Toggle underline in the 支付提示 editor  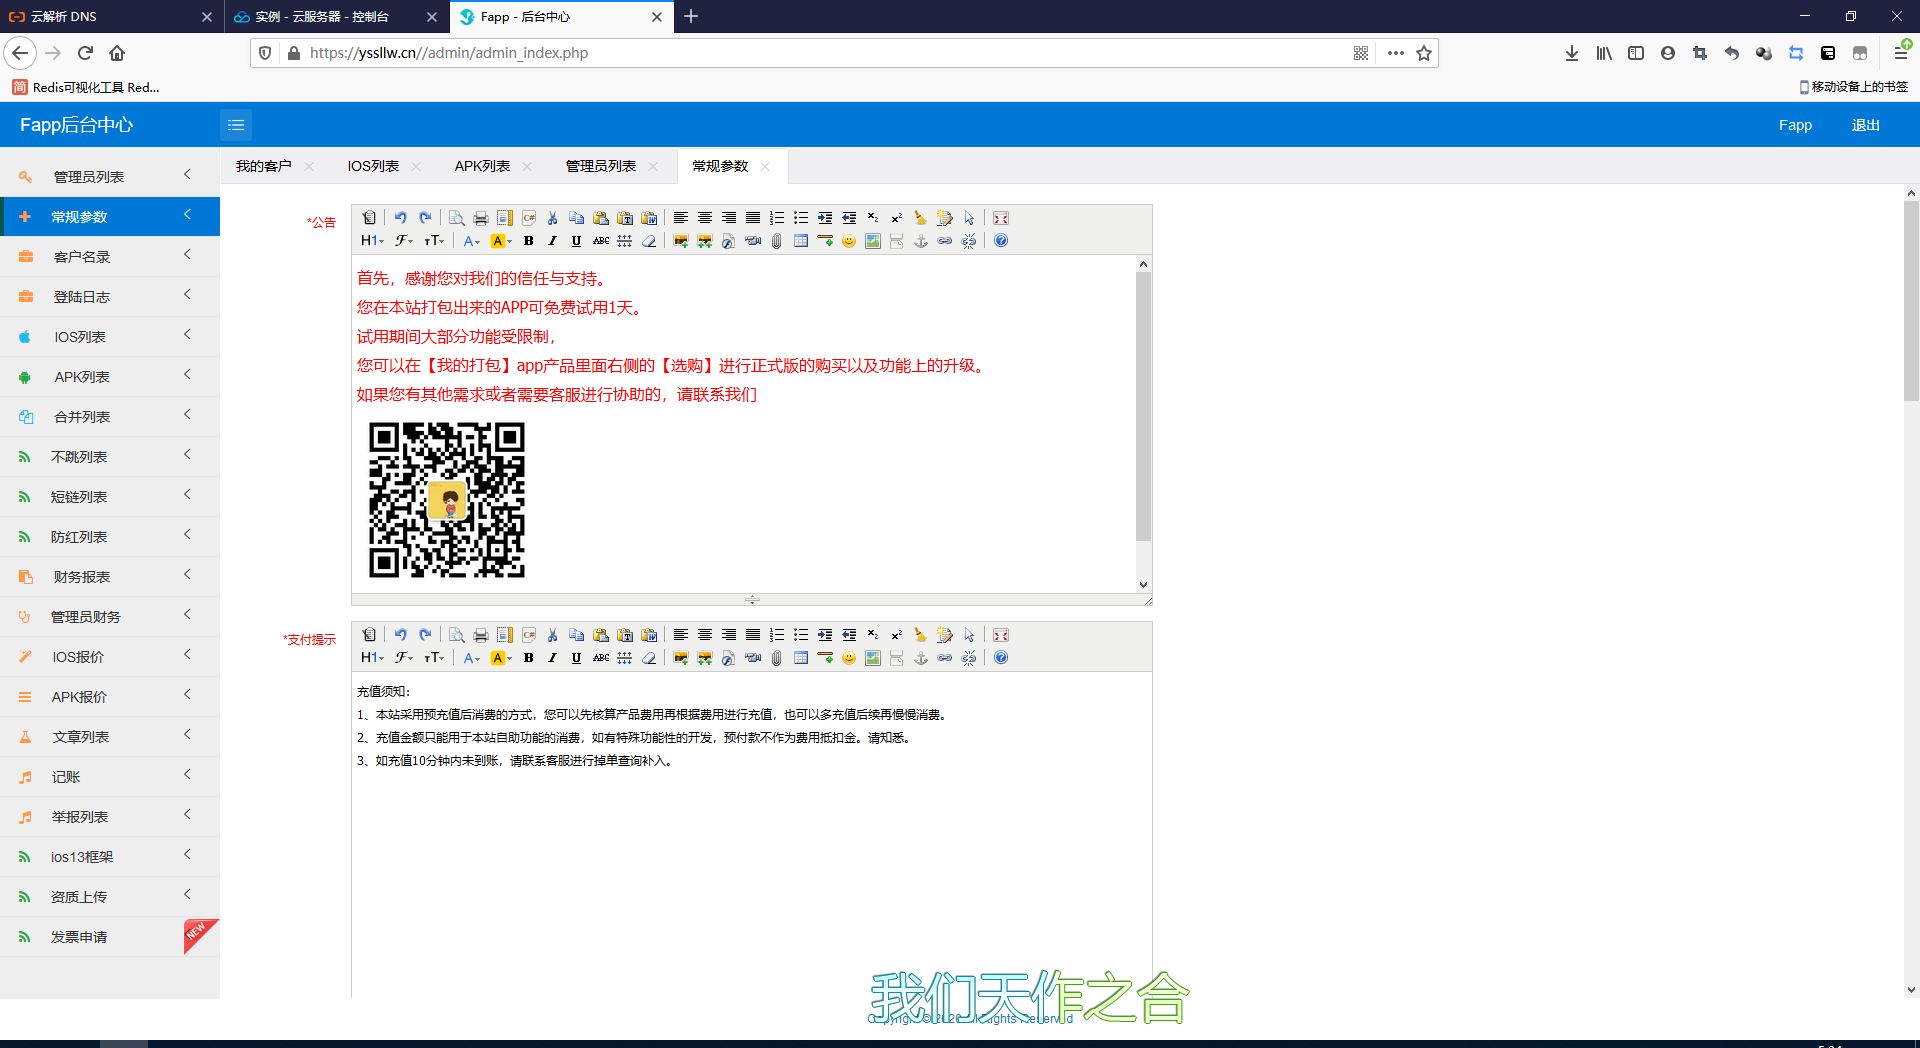click(x=576, y=658)
